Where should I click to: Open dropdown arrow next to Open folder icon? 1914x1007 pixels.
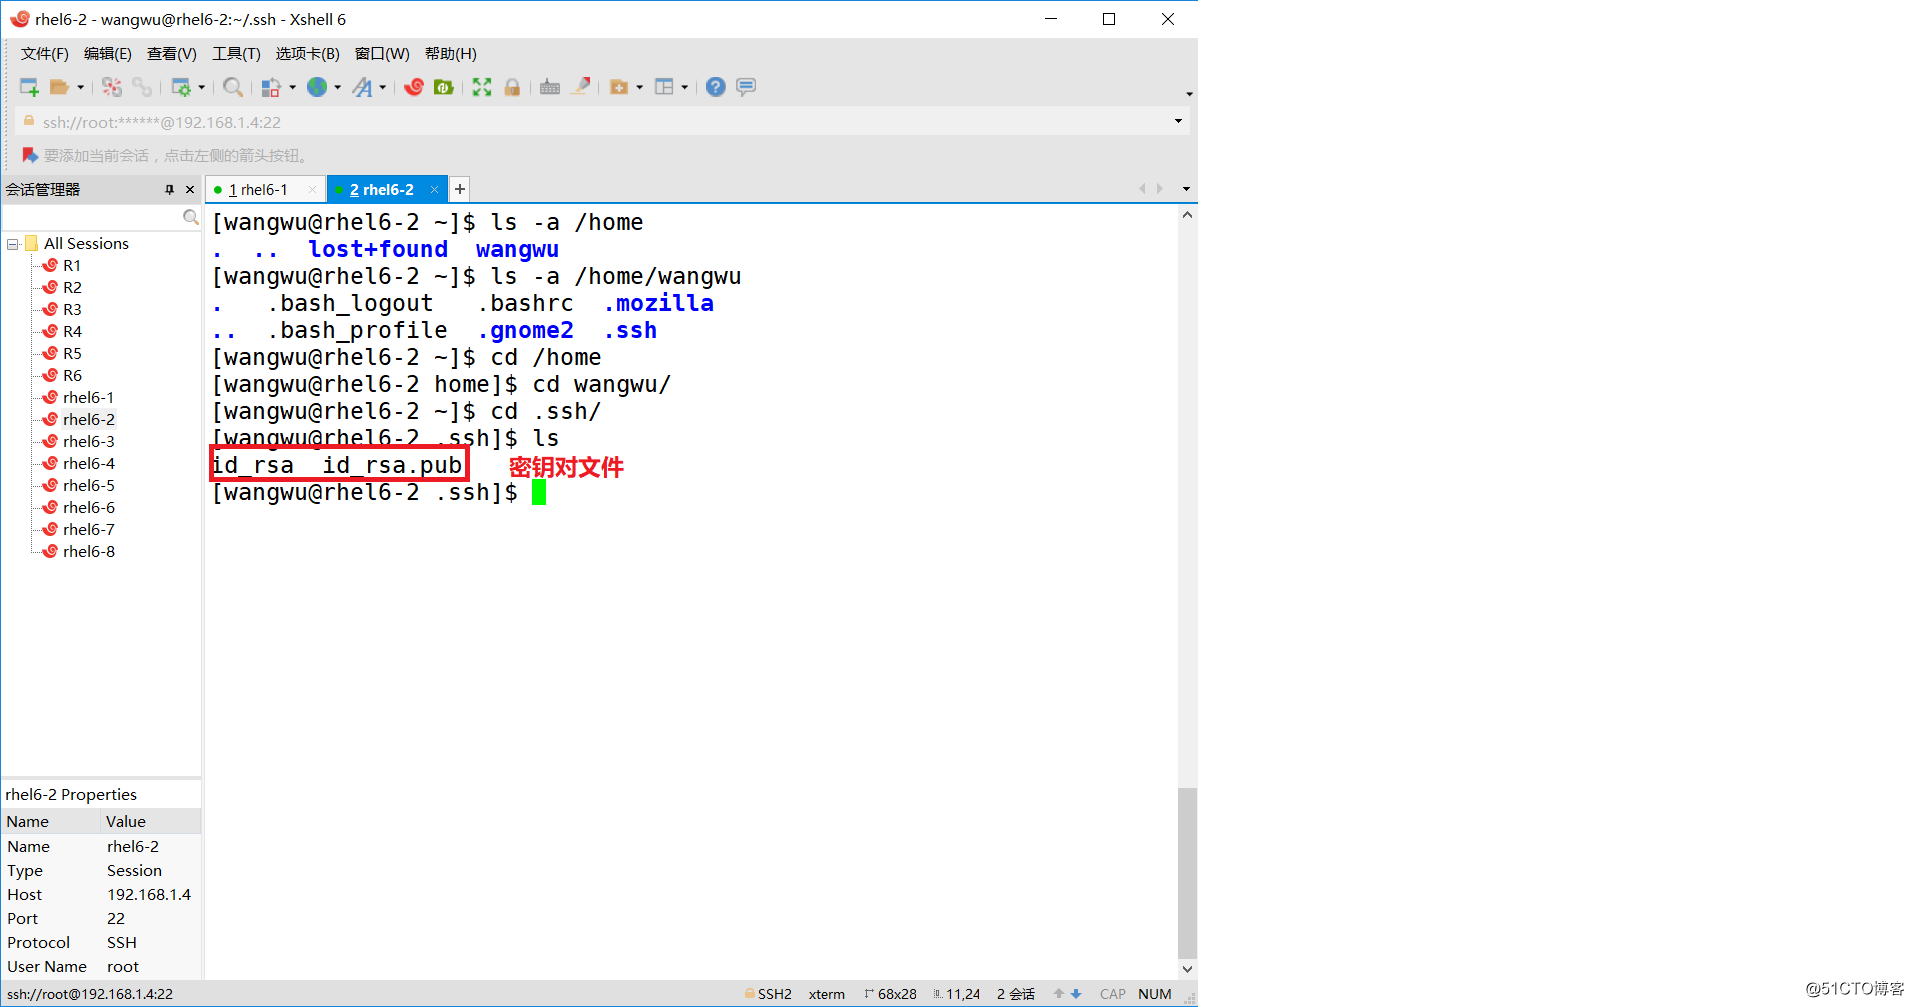[x=80, y=87]
